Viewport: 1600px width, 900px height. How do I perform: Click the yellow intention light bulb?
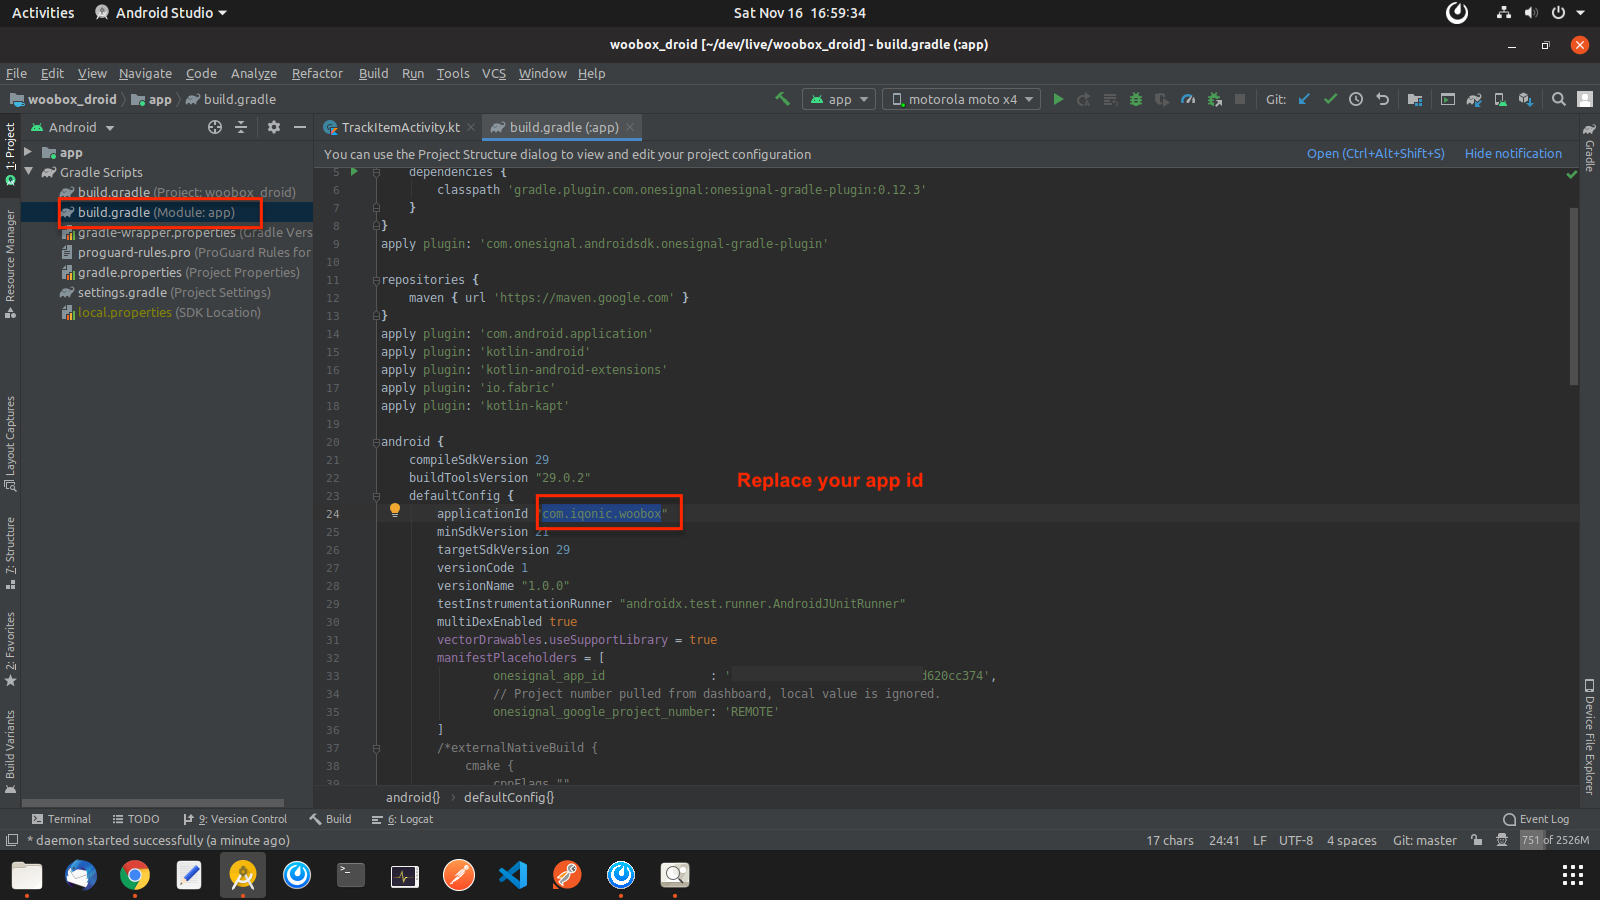pos(395,510)
